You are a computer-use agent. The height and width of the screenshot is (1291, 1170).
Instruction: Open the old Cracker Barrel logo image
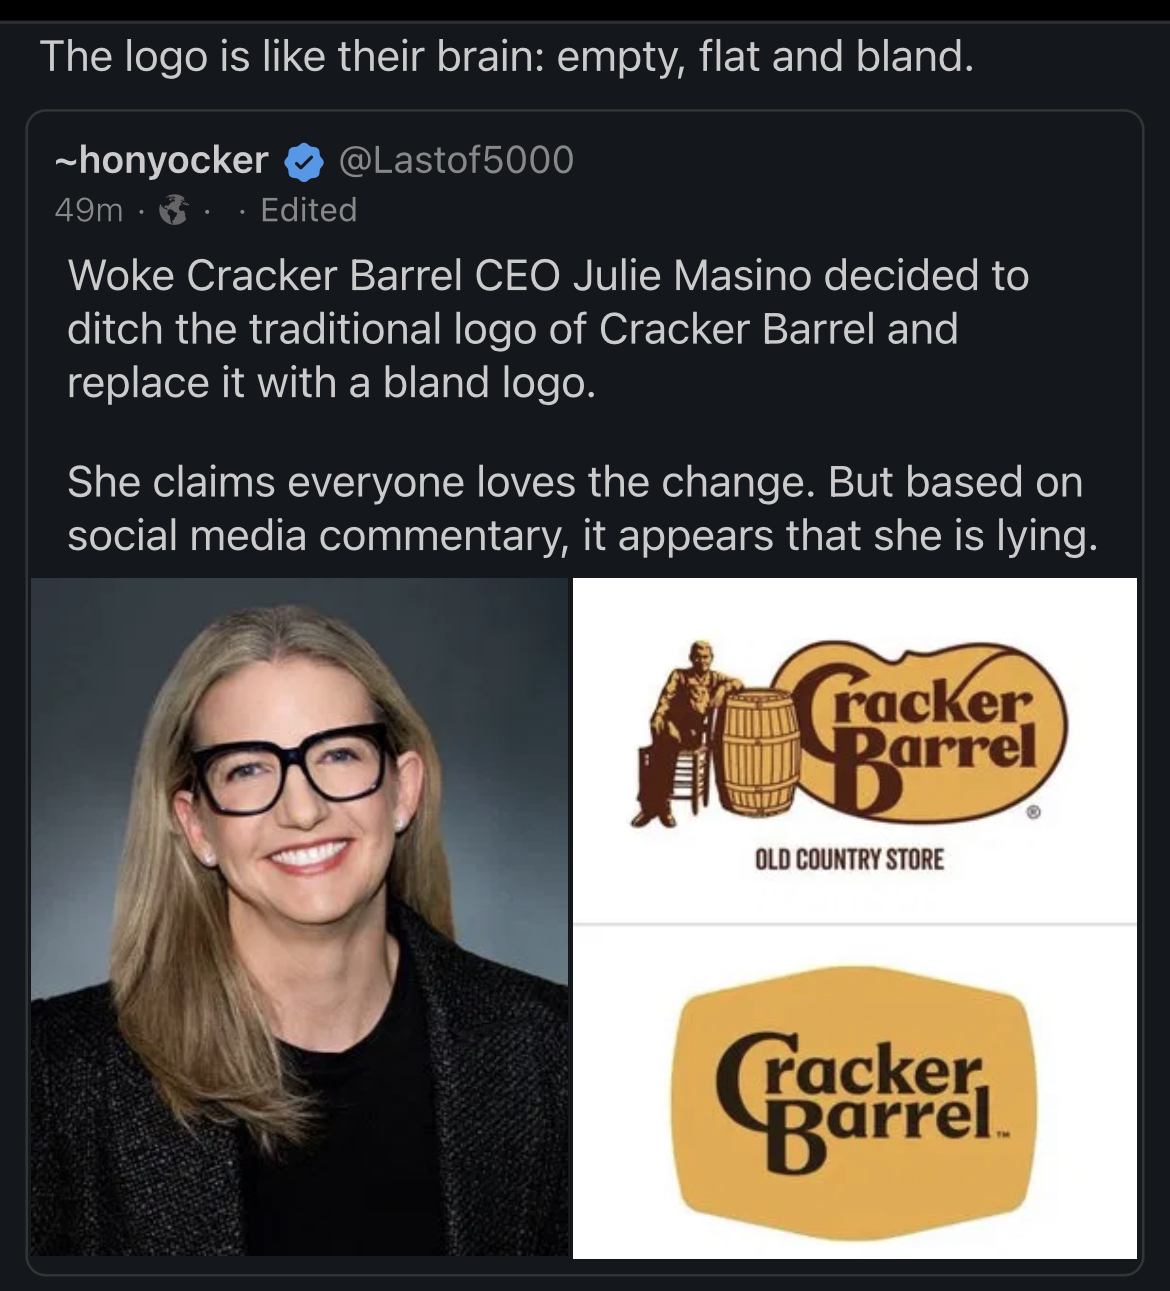(854, 750)
